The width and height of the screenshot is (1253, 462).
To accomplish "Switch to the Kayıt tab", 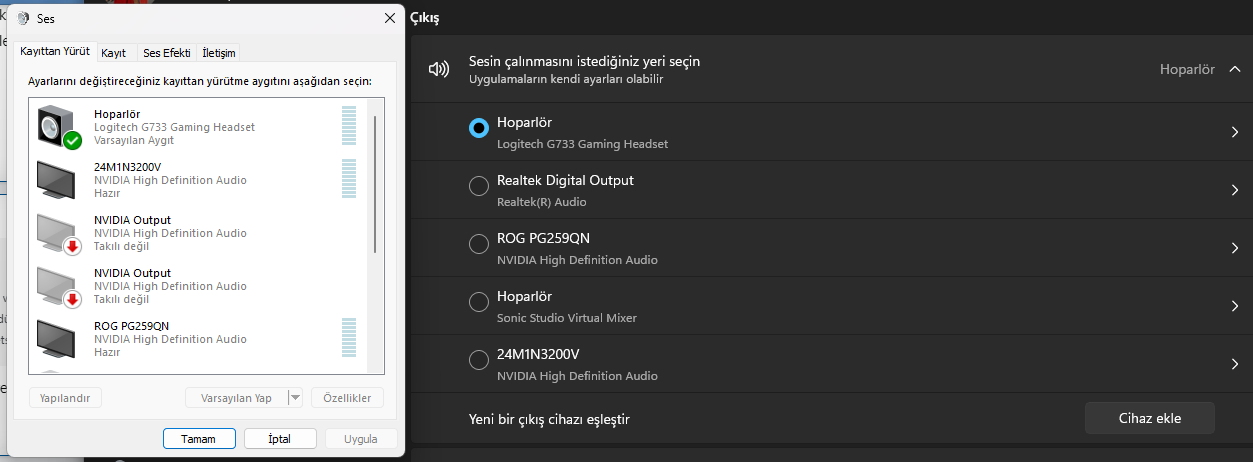I will tap(114, 53).
